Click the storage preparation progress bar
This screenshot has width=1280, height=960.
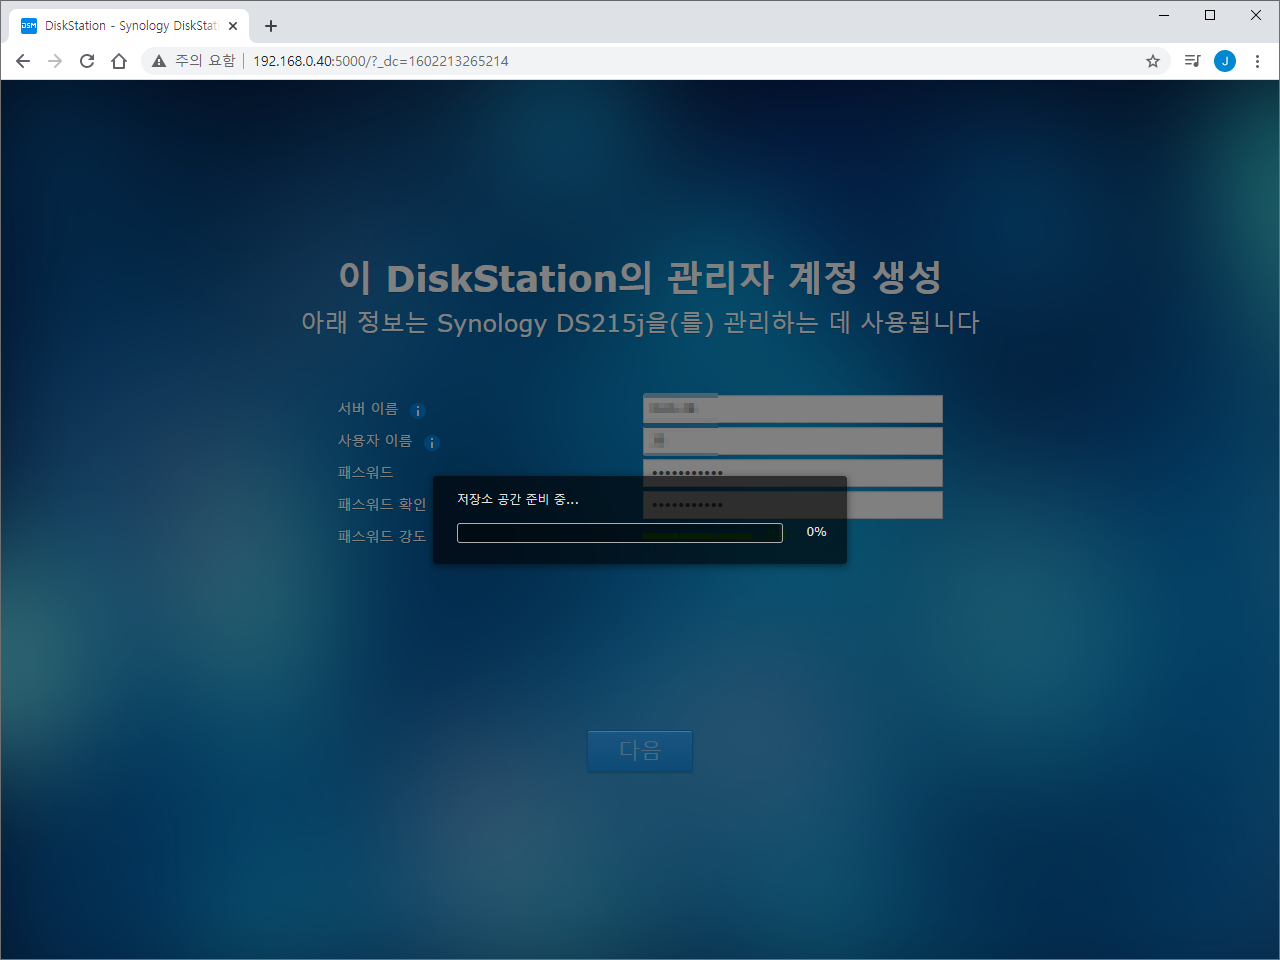point(620,533)
